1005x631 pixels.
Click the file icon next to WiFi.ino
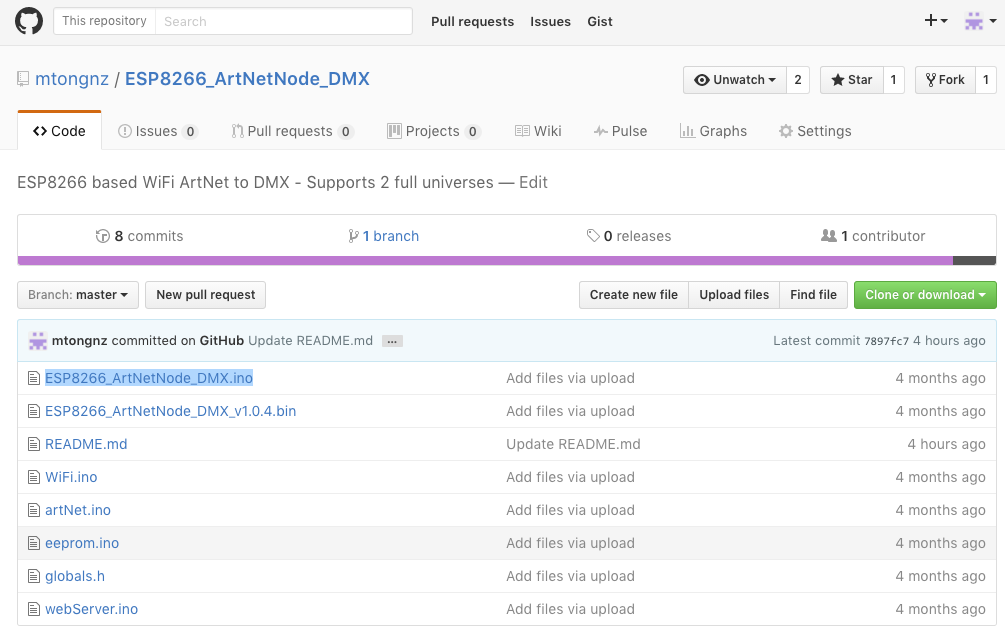(34, 477)
